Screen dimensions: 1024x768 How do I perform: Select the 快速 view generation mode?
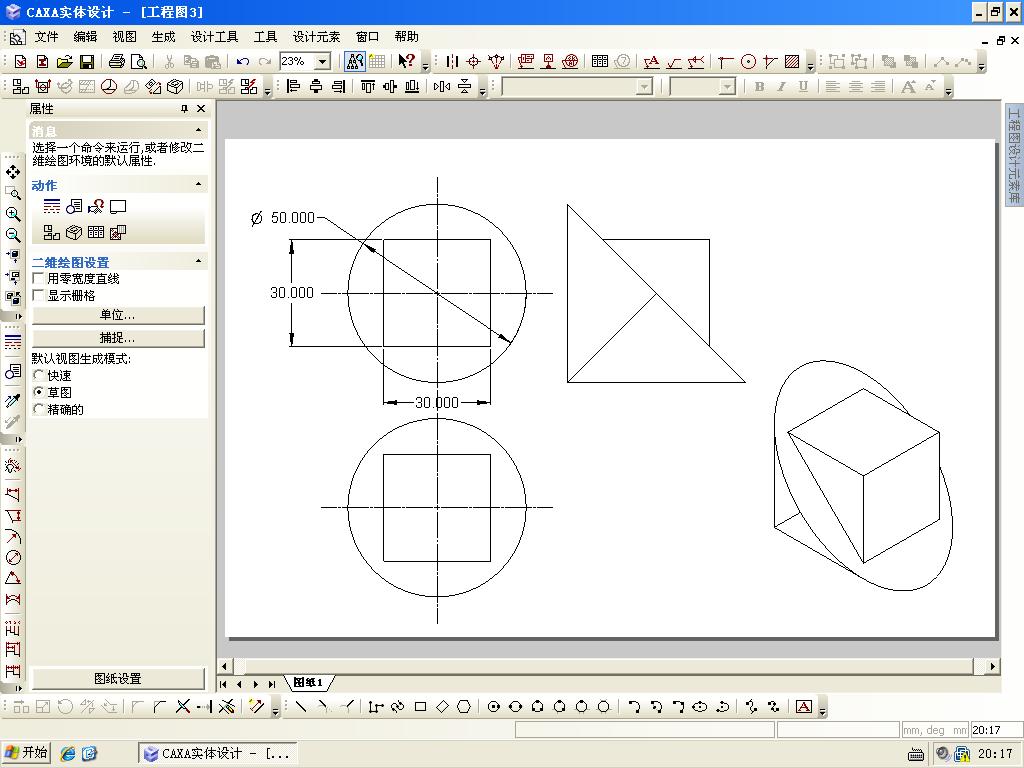pyautogui.click(x=39, y=376)
